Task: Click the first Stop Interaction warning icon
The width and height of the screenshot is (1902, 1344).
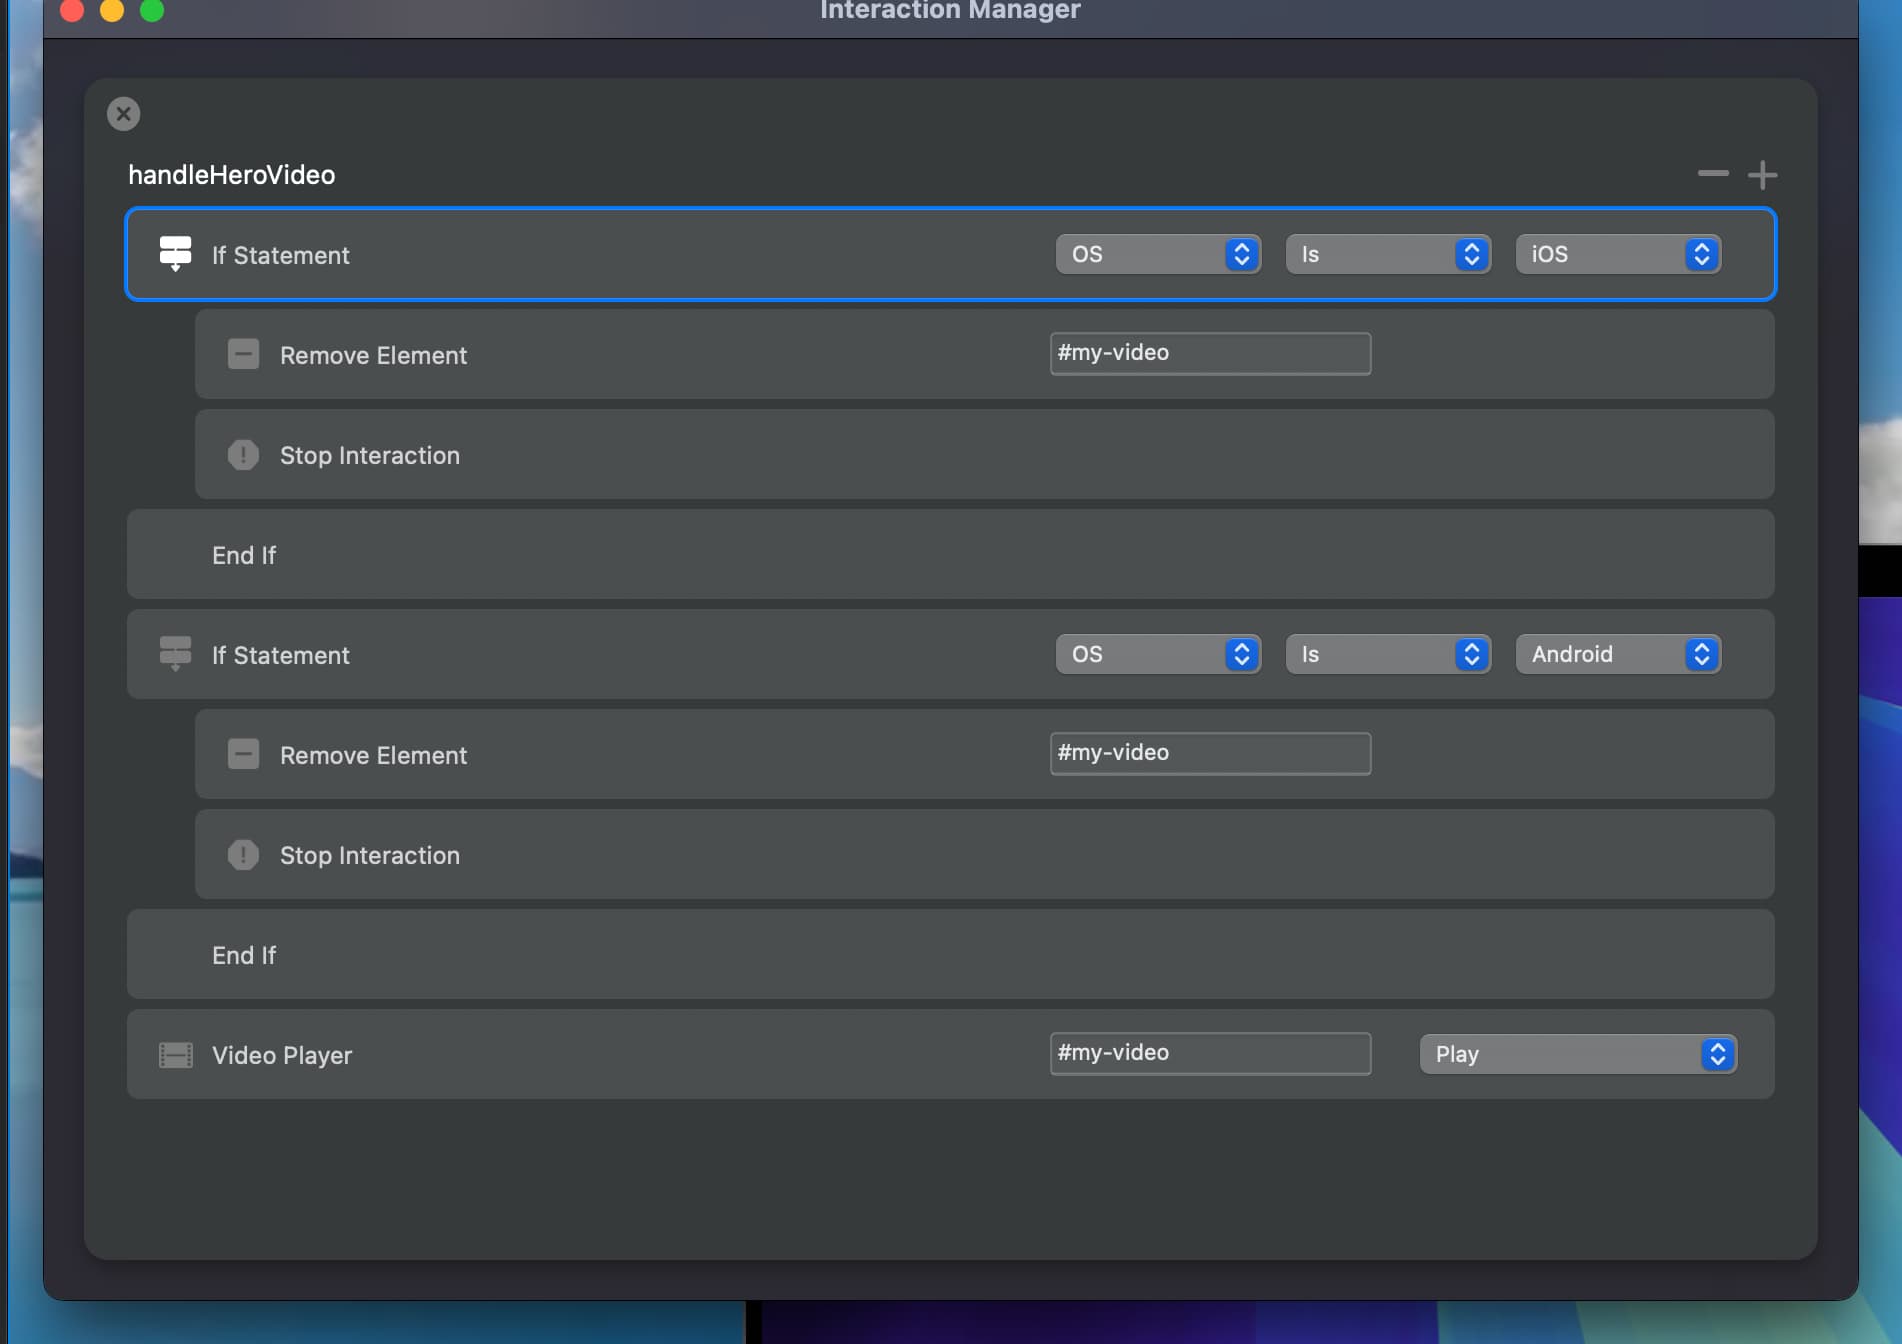Action: [243, 455]
